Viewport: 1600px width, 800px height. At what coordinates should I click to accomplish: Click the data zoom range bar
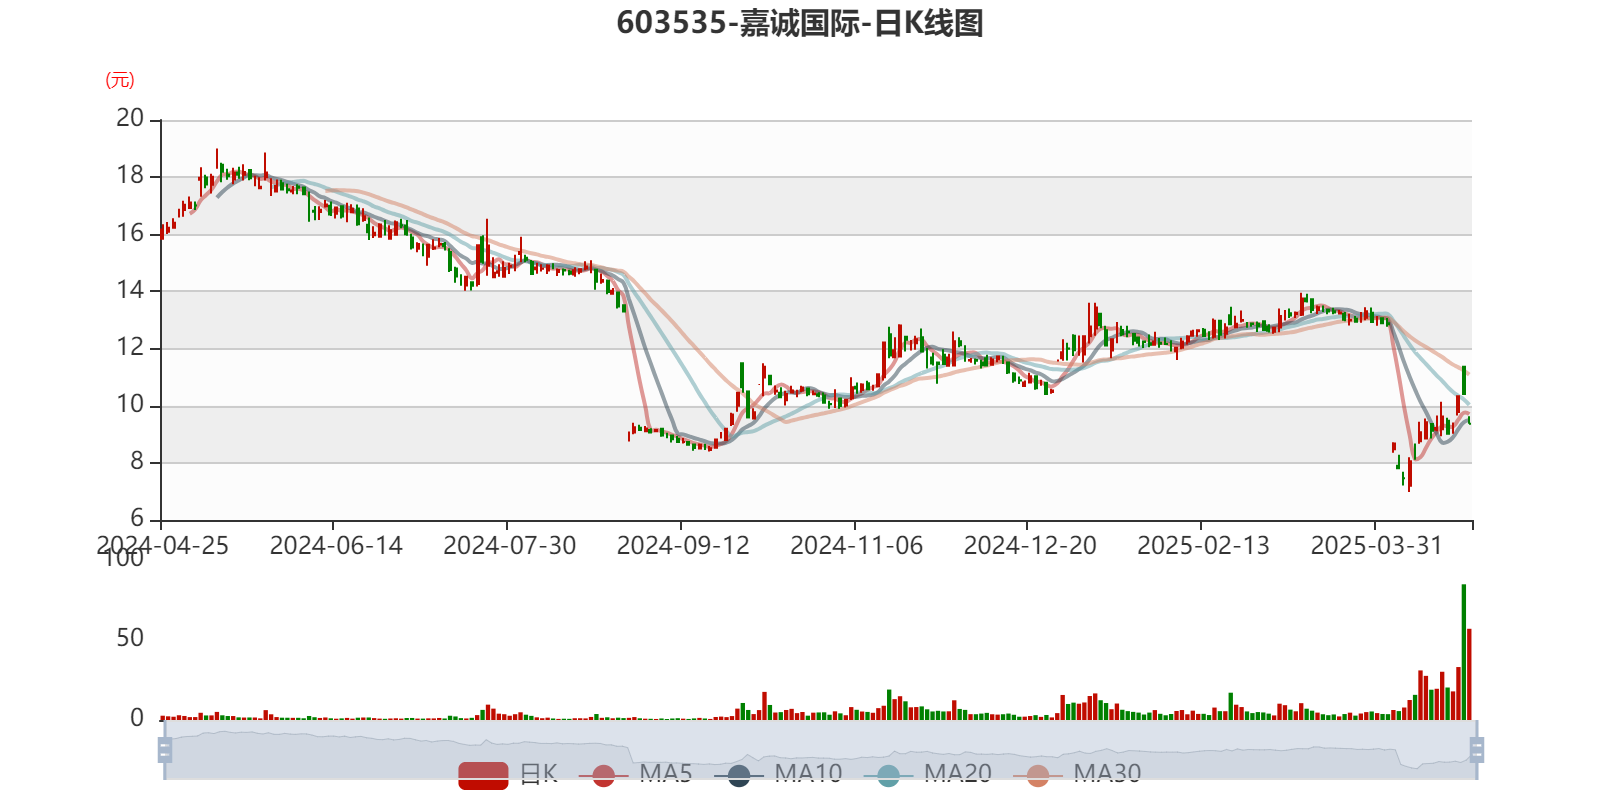click(x=820, y=750)
